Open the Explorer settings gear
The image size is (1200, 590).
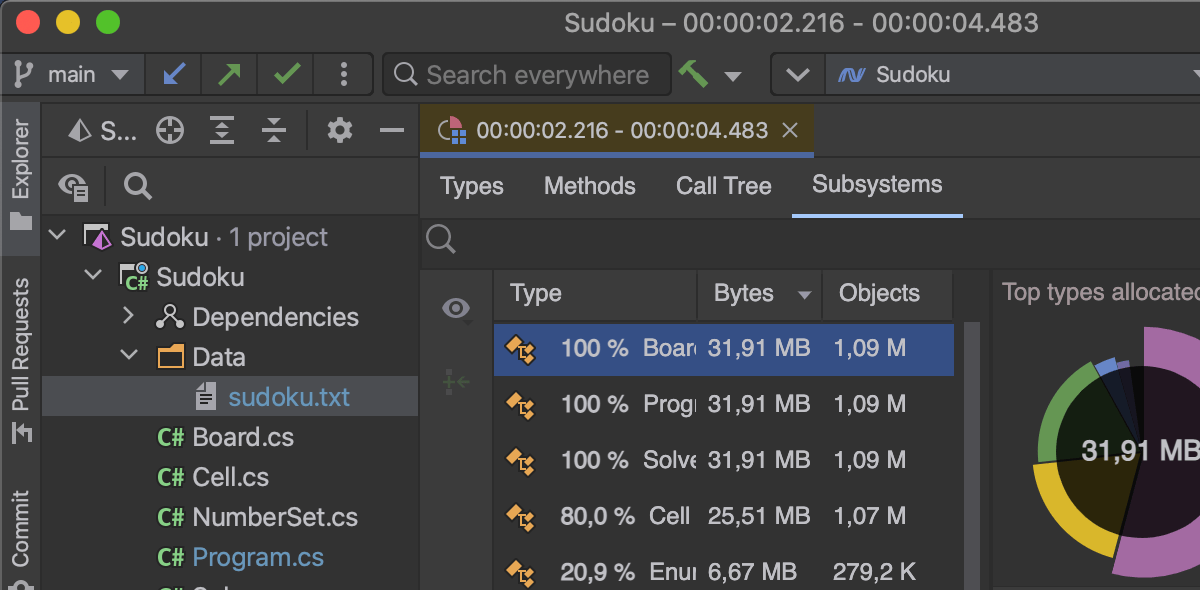340,130
